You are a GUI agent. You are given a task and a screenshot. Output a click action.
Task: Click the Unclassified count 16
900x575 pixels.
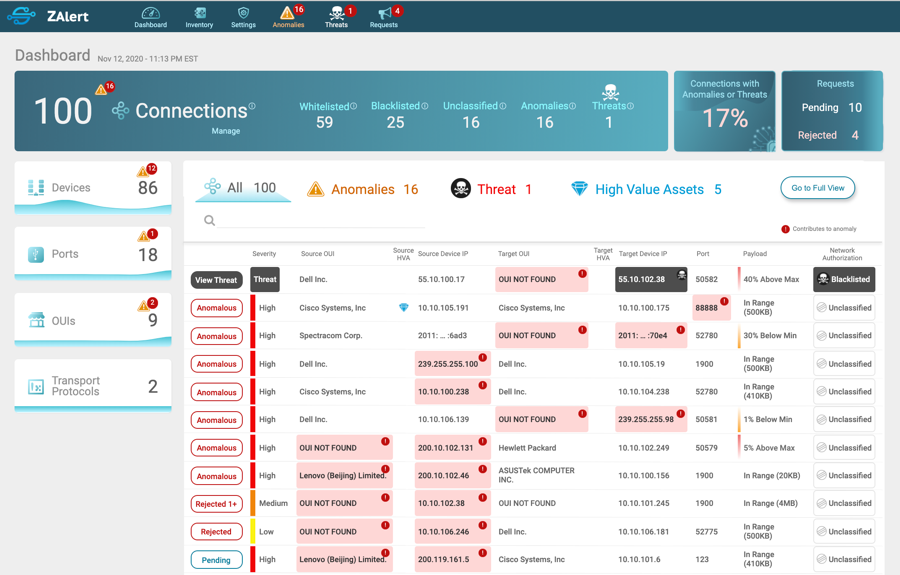(471, 122)
